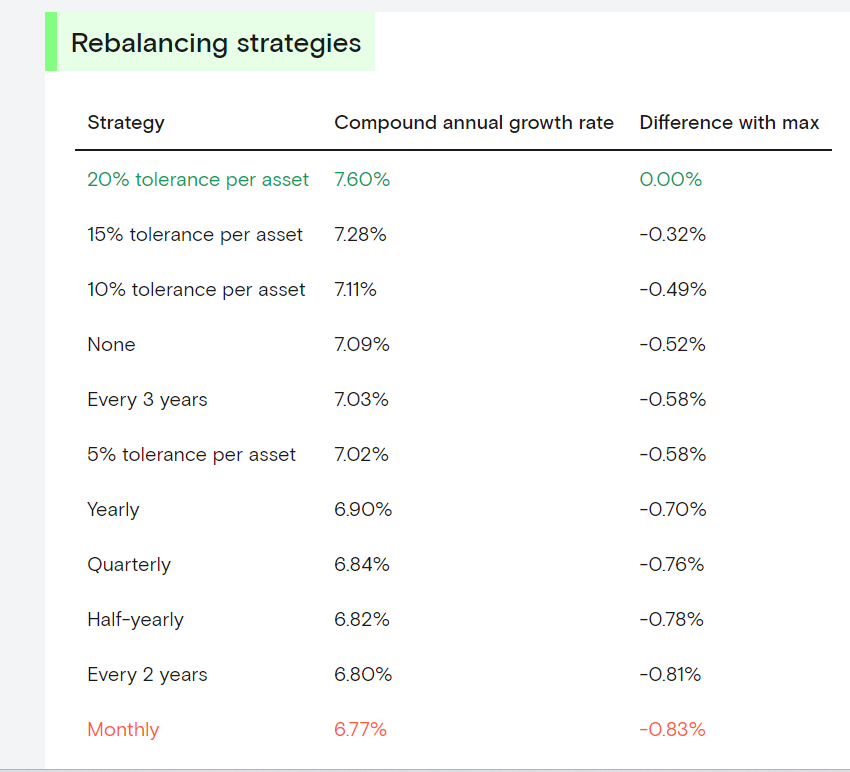Click the green 0.00% difference value
The height and width of the screenshot is (772, 850).
tap(671, 180)
